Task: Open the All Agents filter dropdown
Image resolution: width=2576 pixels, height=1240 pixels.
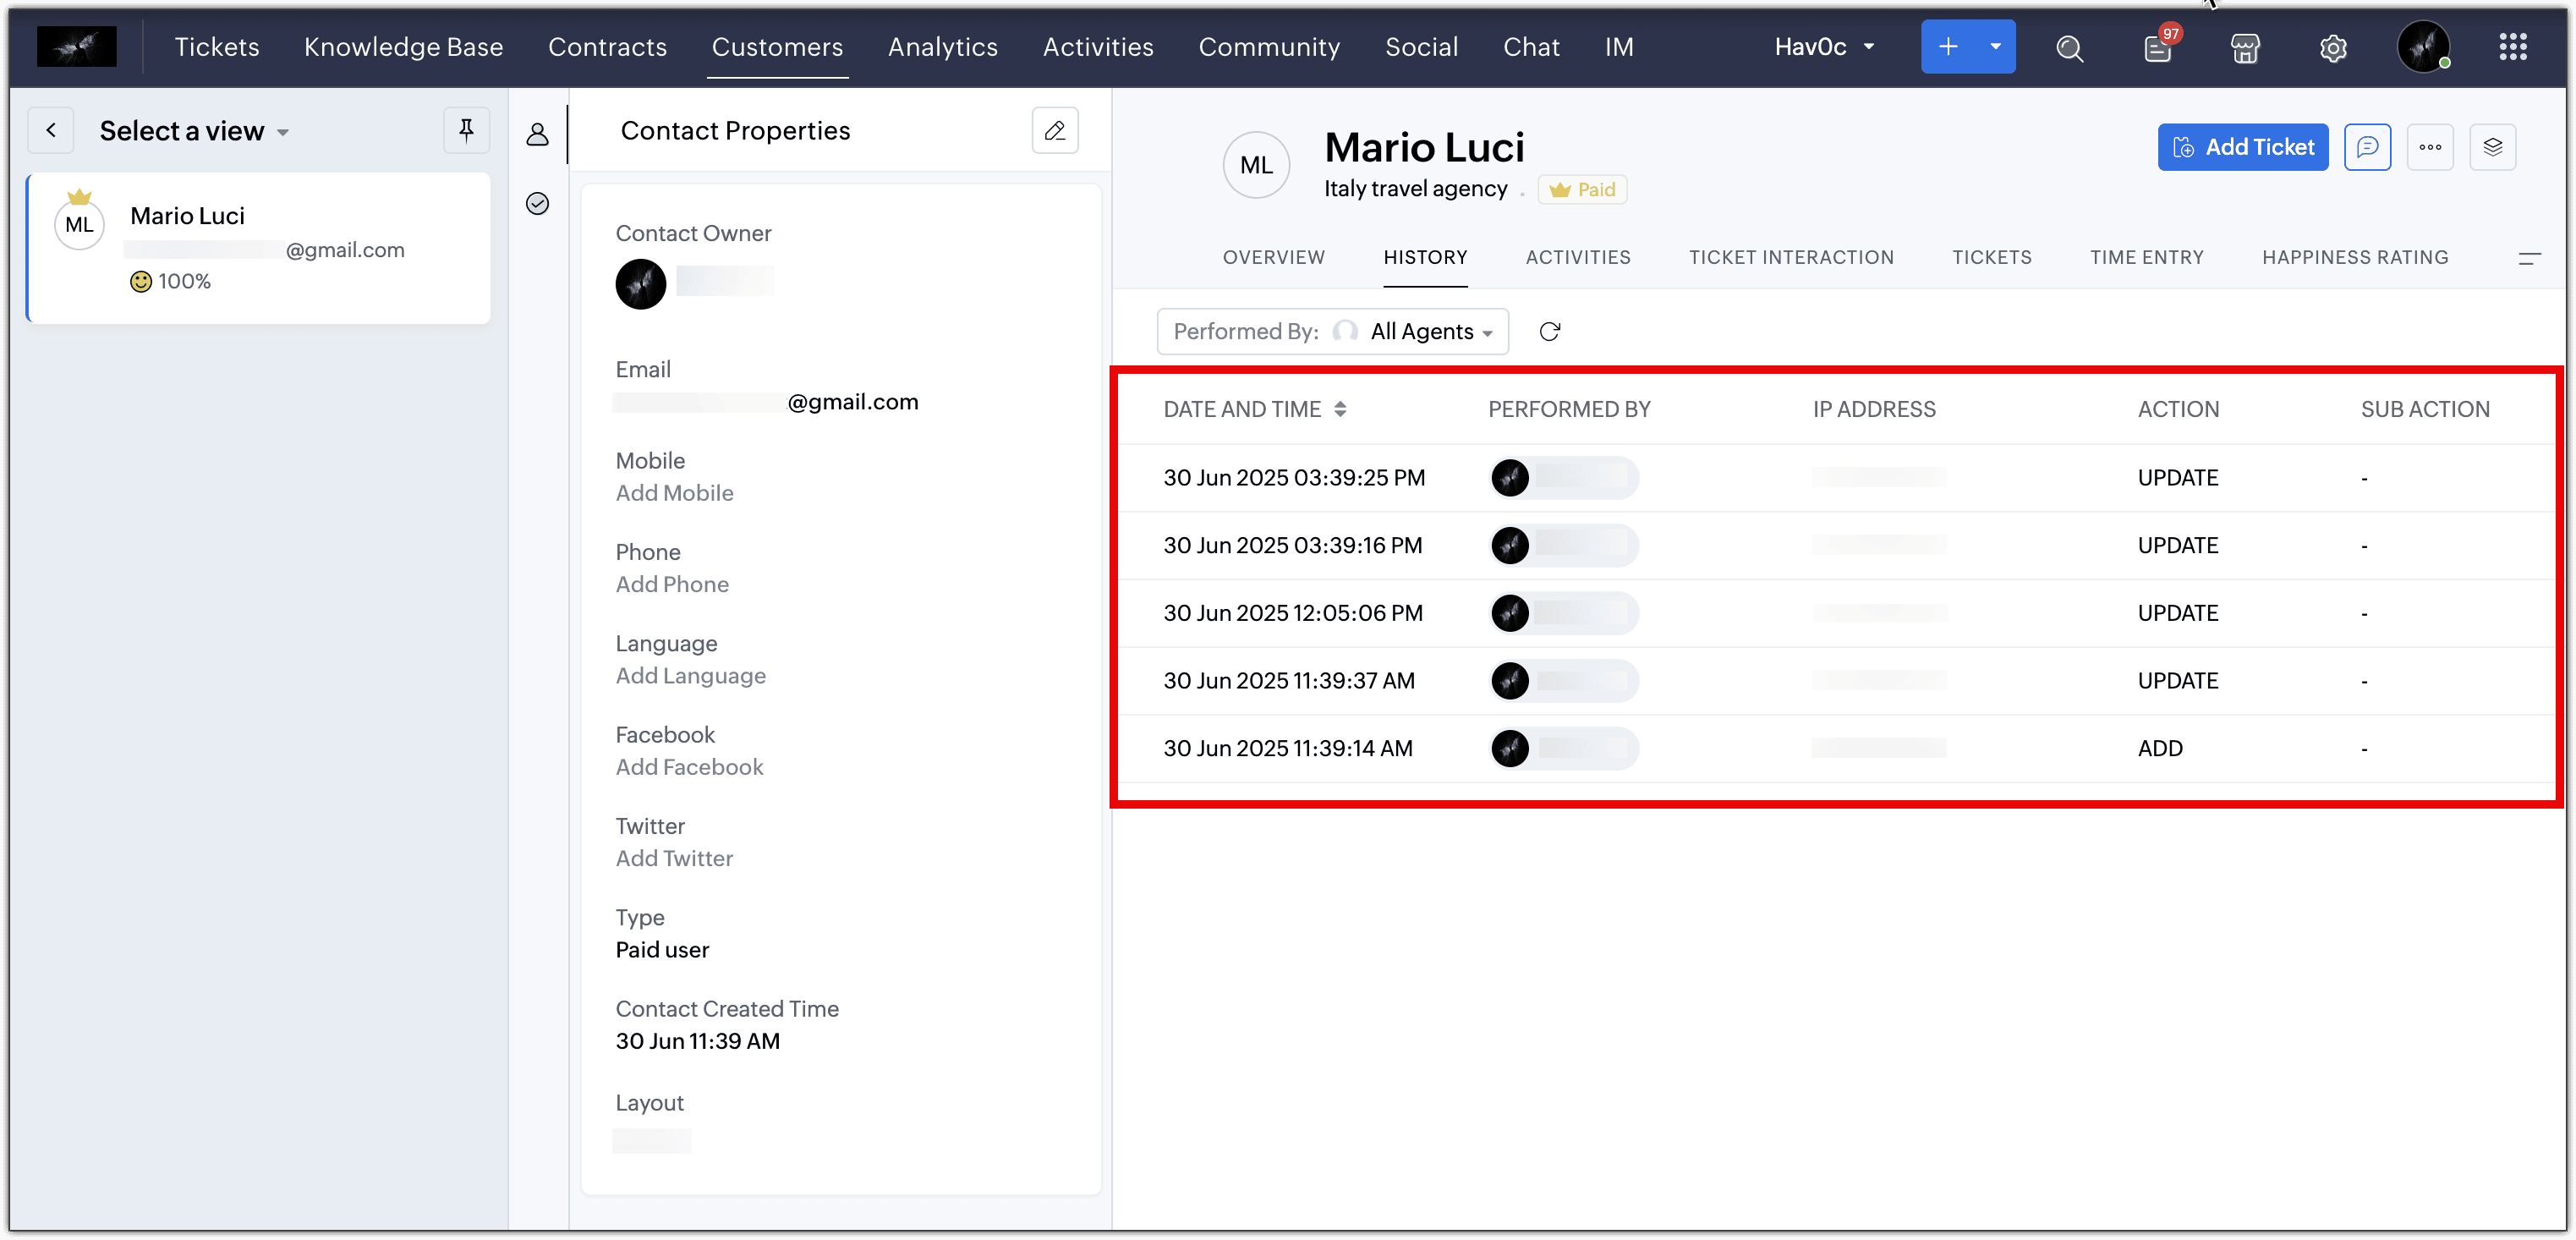Action: click(x=1431, y=332)
